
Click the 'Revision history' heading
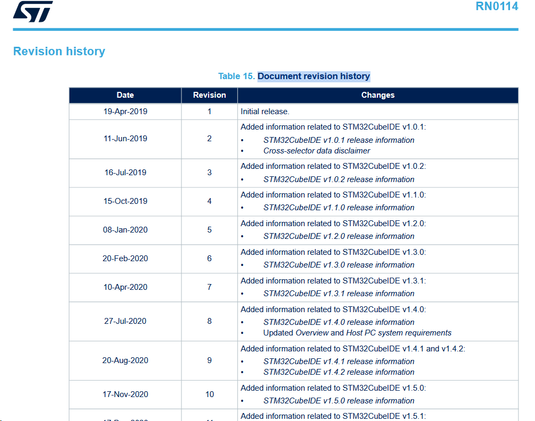pos(59,51)
